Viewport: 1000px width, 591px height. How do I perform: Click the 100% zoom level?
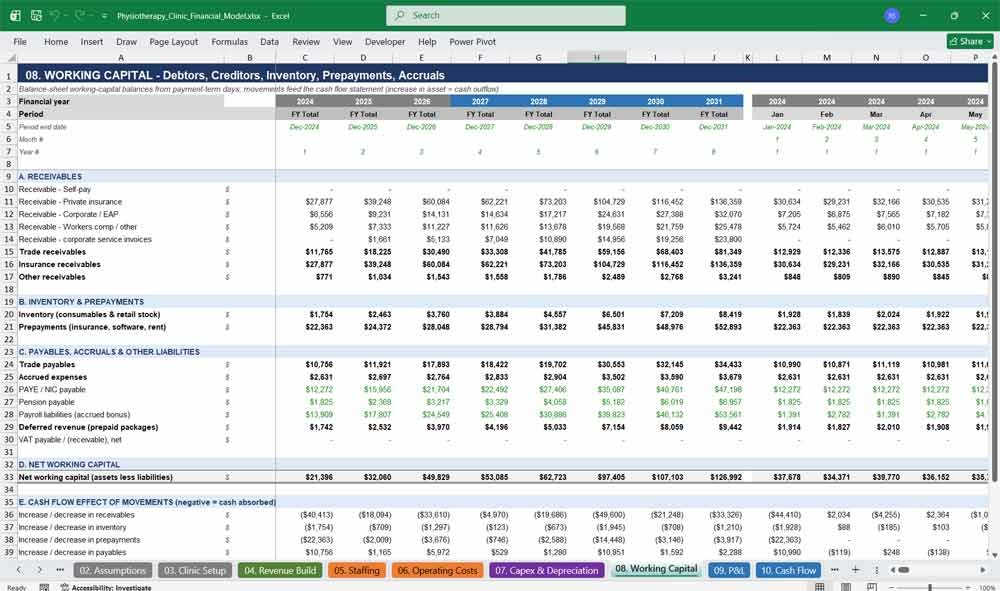[987, 587]
